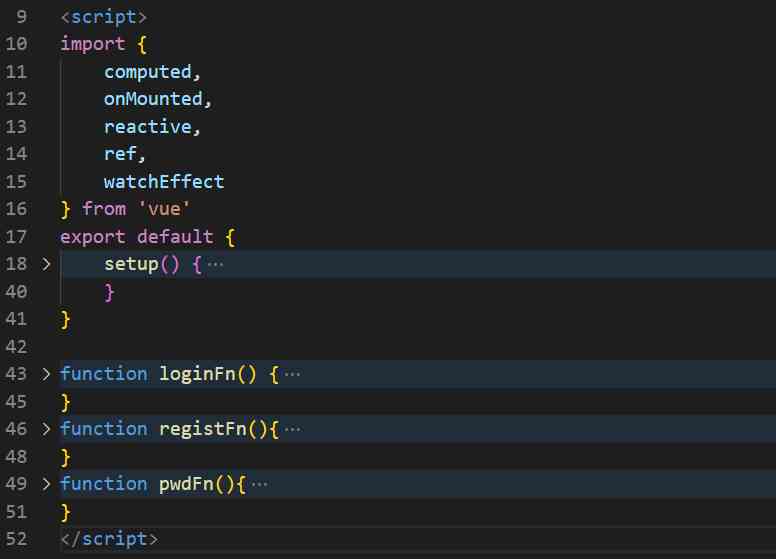Click the ellipsis after loginFn() {
This screenshot has width=776, height=559.
292,374
